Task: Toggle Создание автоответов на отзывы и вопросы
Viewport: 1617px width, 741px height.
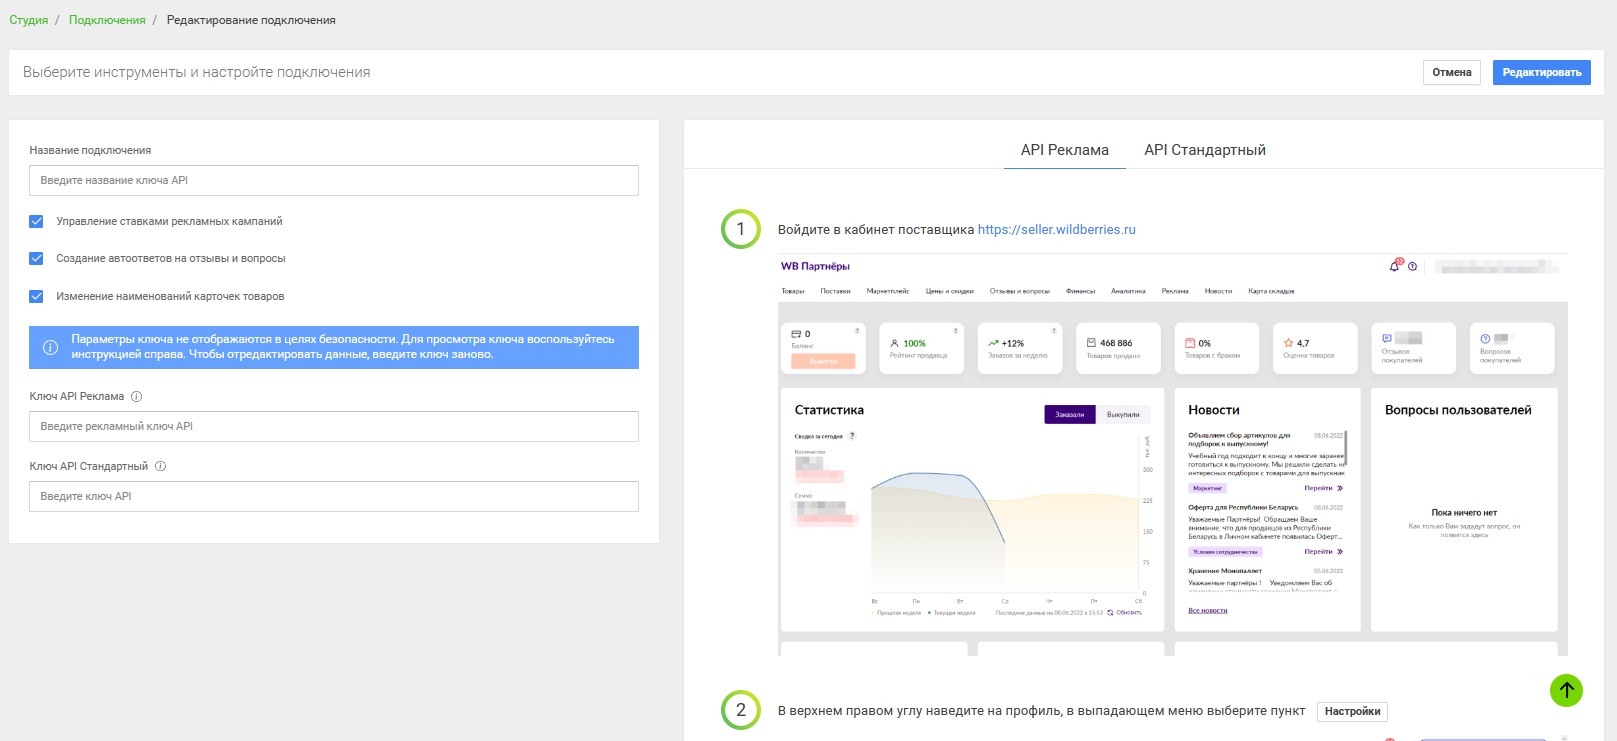Action: pos(37,259)
